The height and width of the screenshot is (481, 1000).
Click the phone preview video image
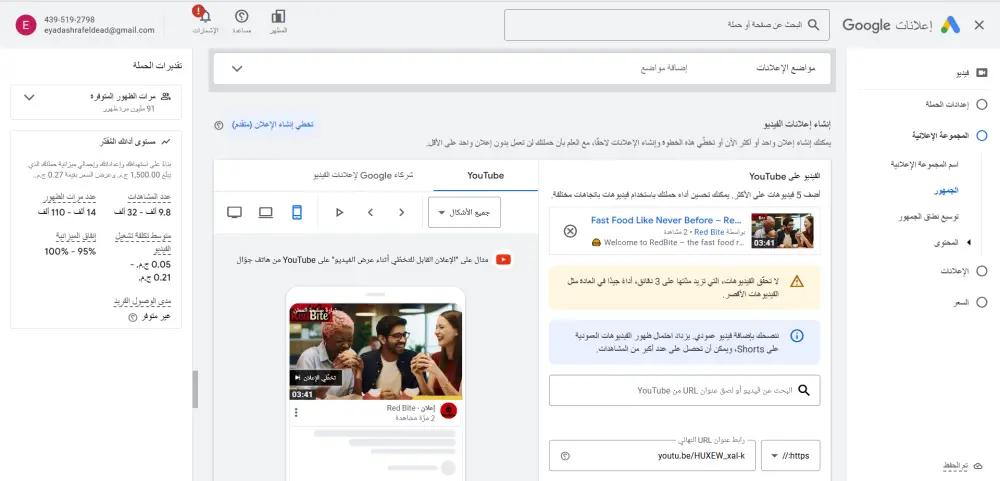click(x=375, y=351)
